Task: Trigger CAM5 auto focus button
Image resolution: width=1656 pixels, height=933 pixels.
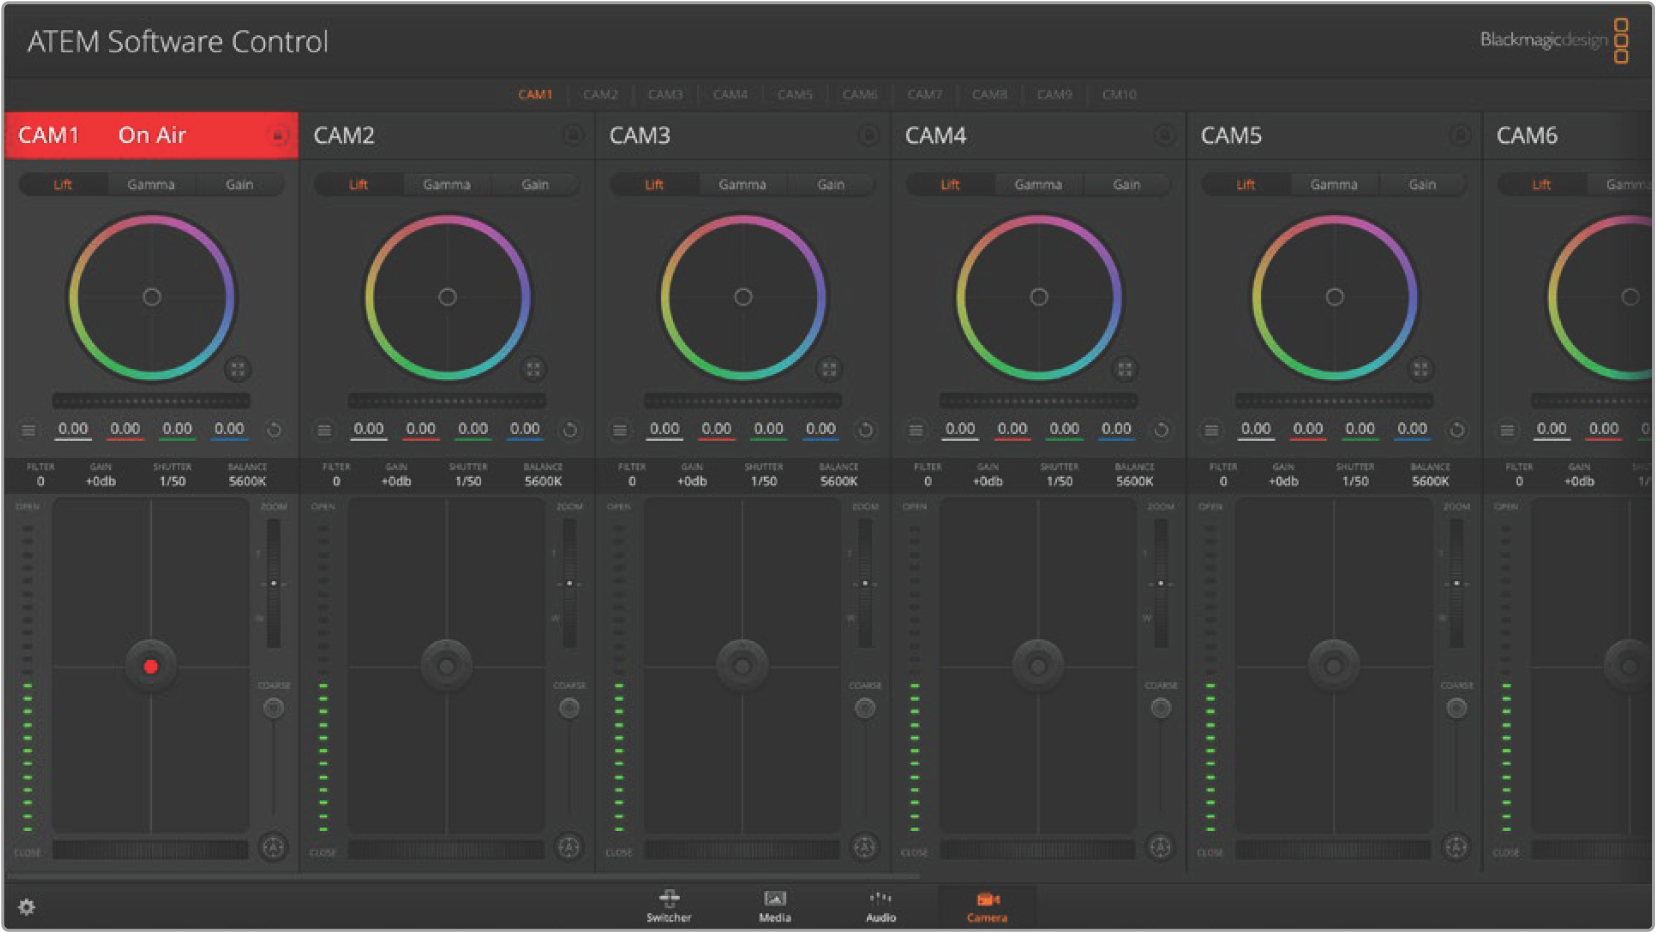Action: (x=1456, y=847)
